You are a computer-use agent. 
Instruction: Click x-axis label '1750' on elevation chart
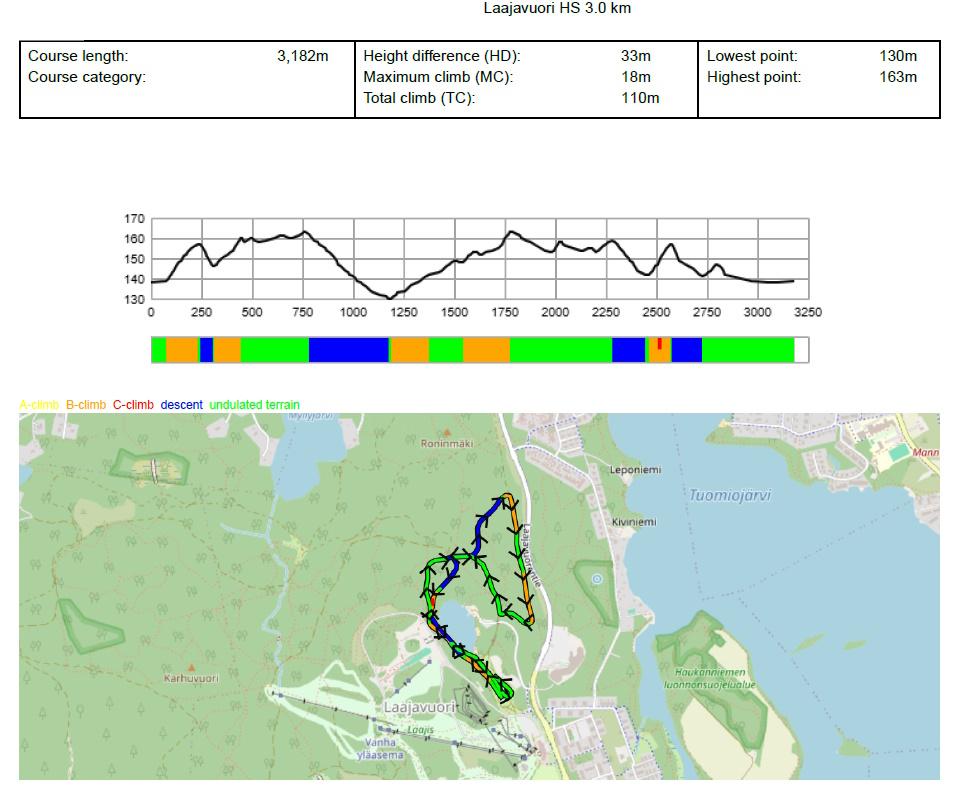[x=505, y=312]
